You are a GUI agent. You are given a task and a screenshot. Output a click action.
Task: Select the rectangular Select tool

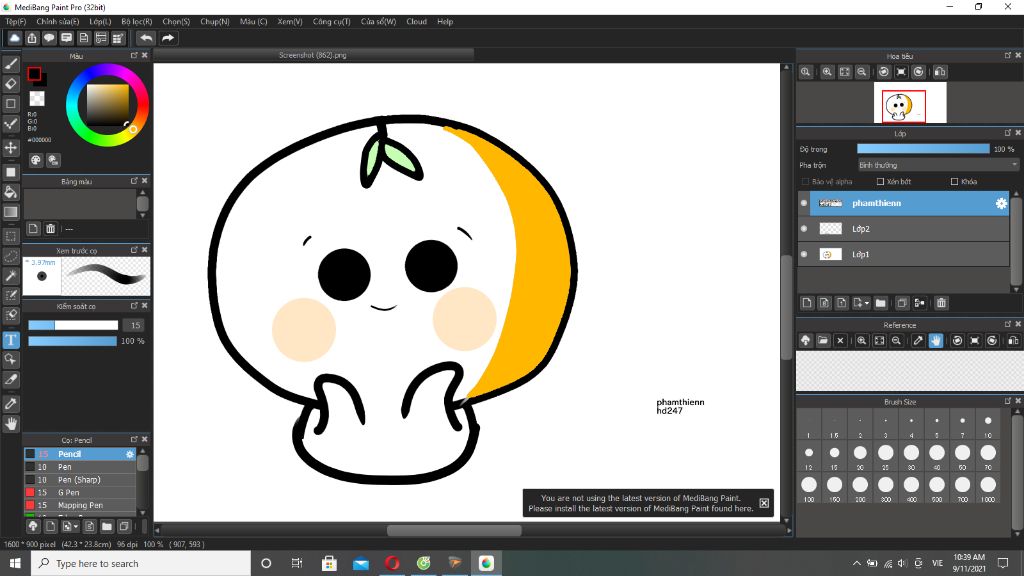tap(11, 236)
